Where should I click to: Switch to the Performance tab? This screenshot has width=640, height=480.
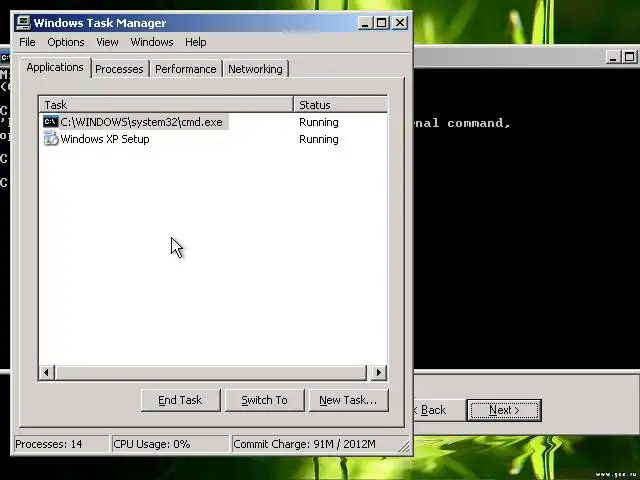186,69
